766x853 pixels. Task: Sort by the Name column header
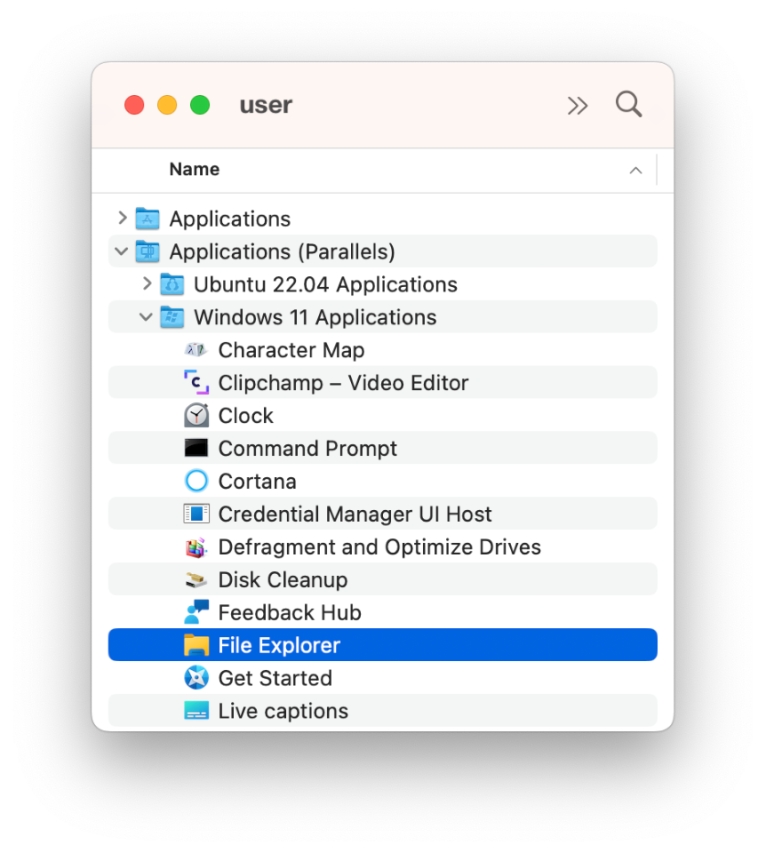194,170
